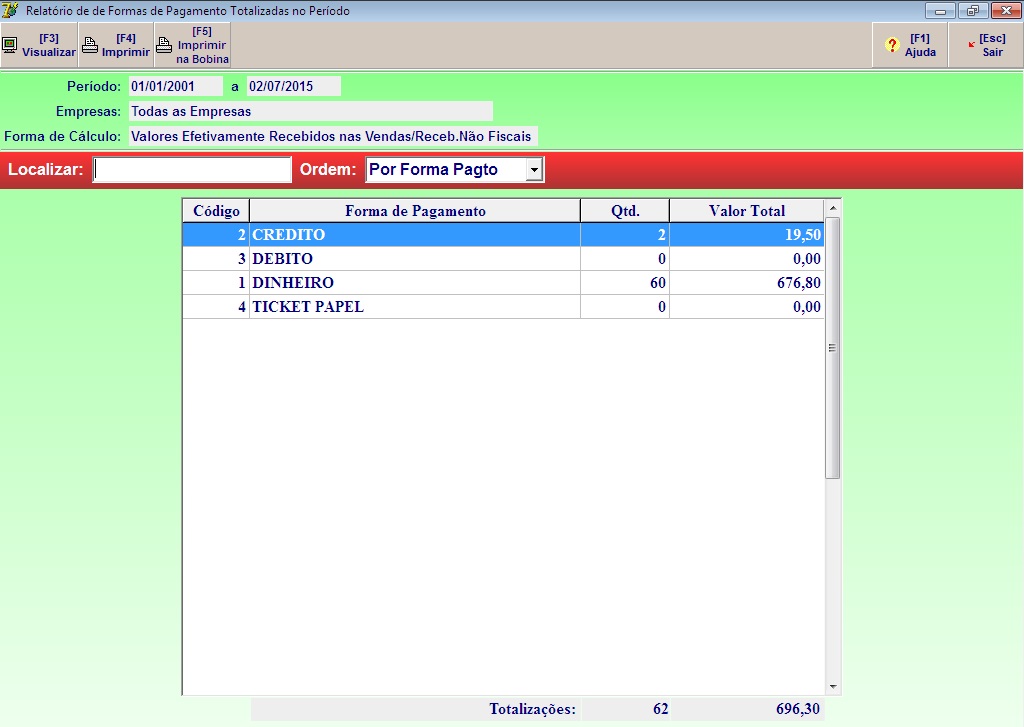
Task: Click the application icon in title bar
Action: point(11,11)
